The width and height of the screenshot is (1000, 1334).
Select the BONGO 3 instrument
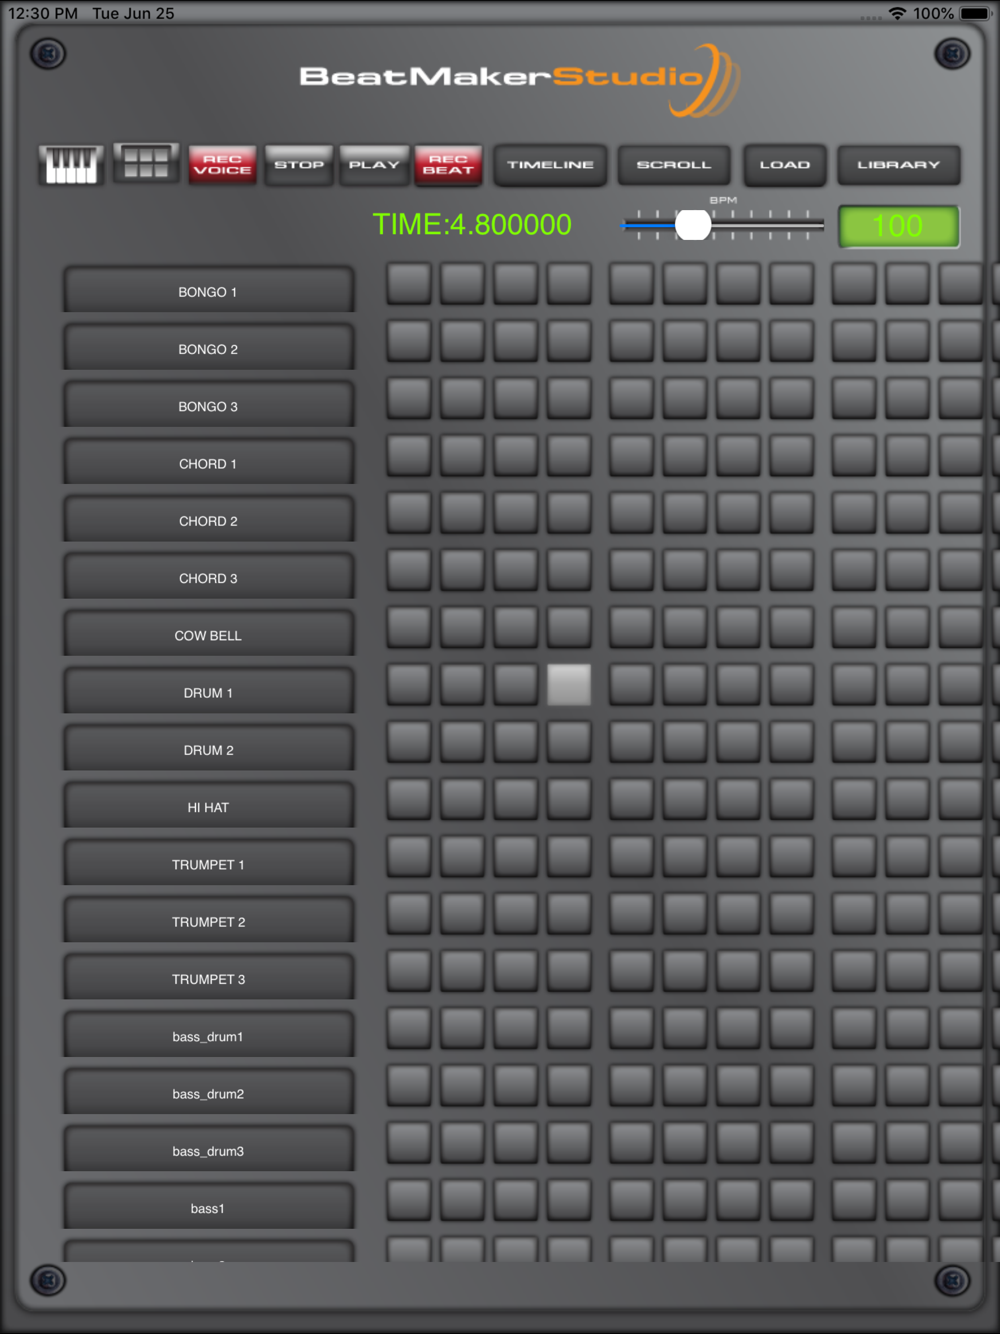208,405
